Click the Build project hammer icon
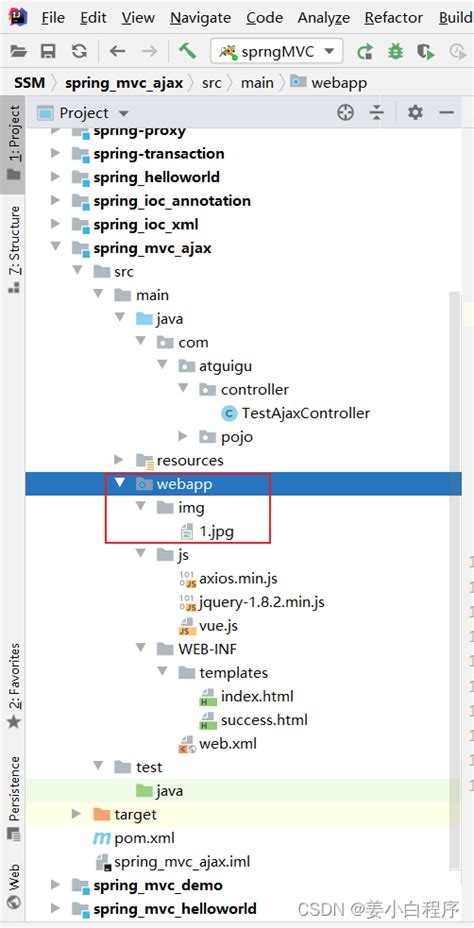Image resolution: width=474 pixels, height=928 pixels. click(188, 51)
